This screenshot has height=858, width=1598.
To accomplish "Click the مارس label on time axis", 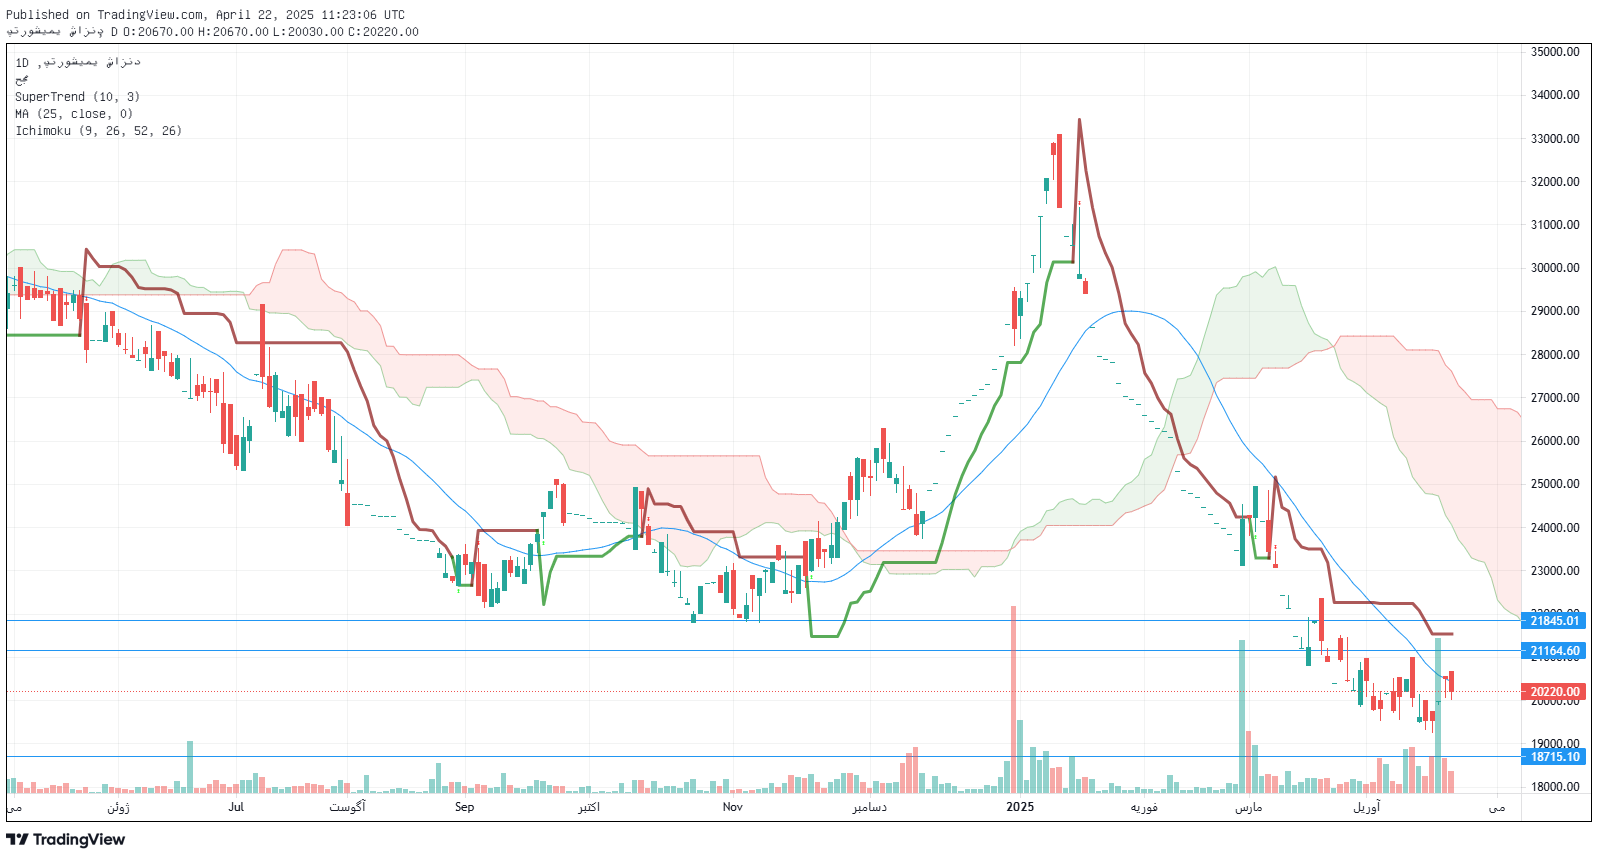I will click(1248, 807).
